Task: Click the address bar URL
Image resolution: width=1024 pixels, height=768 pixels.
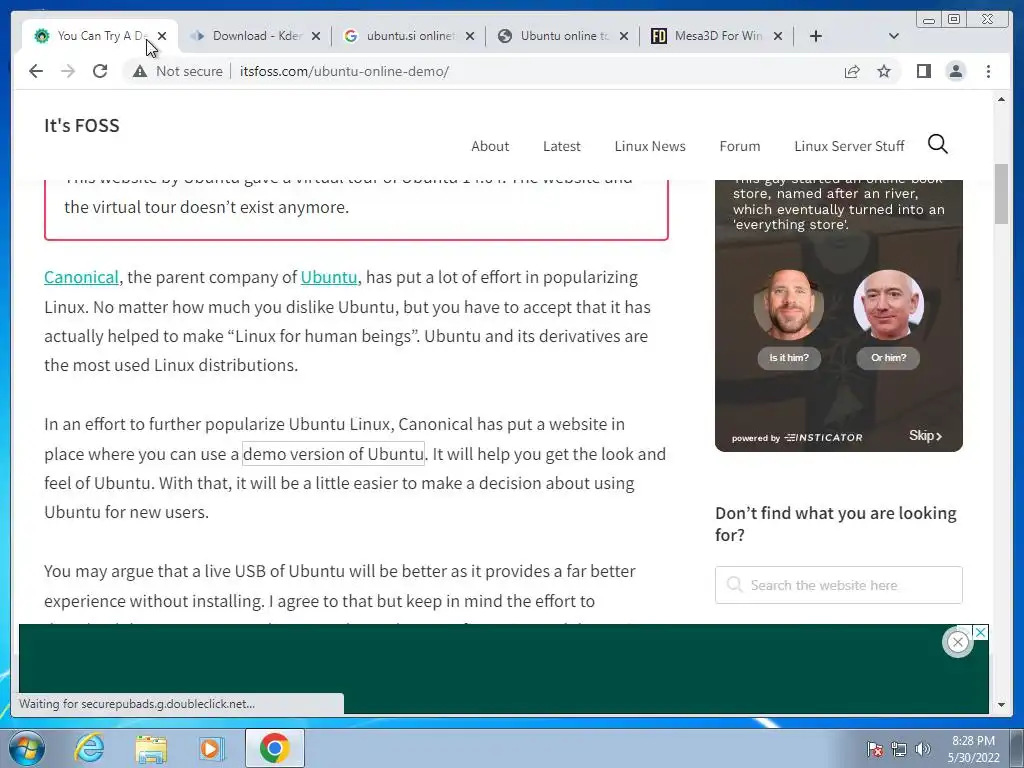Action: tap(344, 71)
